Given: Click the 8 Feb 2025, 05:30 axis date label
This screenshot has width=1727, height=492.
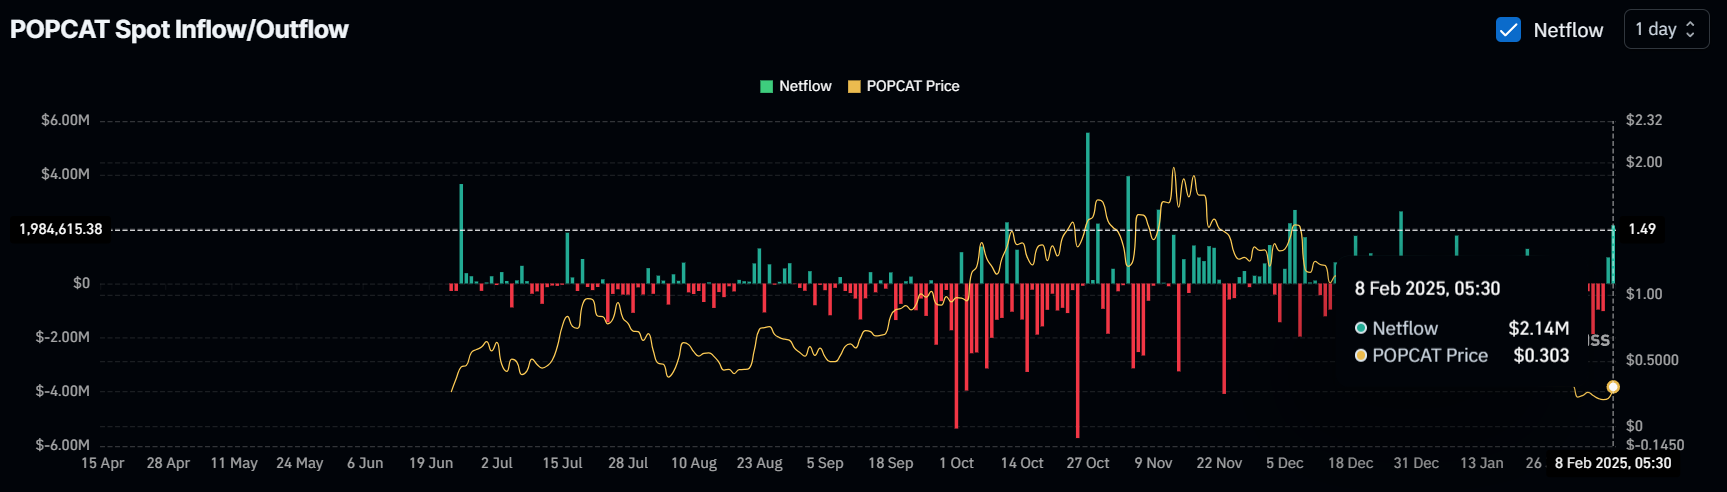Looking at the screenshot, I should click(1613, 463).
